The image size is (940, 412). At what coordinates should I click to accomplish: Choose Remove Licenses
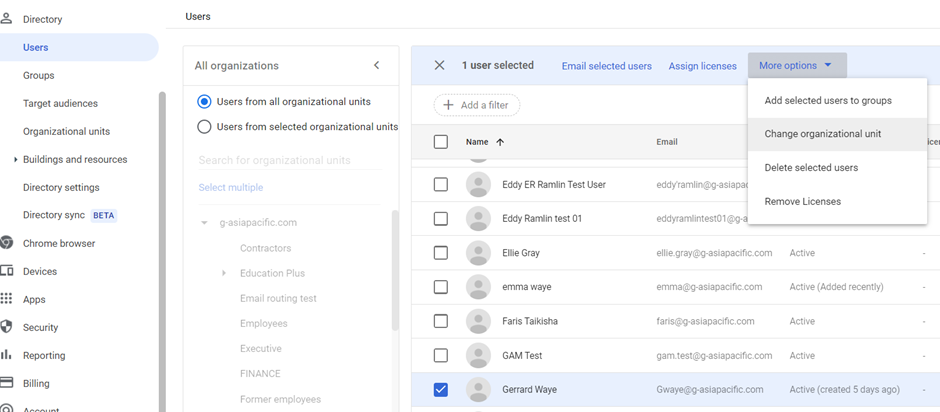(837, 202)
